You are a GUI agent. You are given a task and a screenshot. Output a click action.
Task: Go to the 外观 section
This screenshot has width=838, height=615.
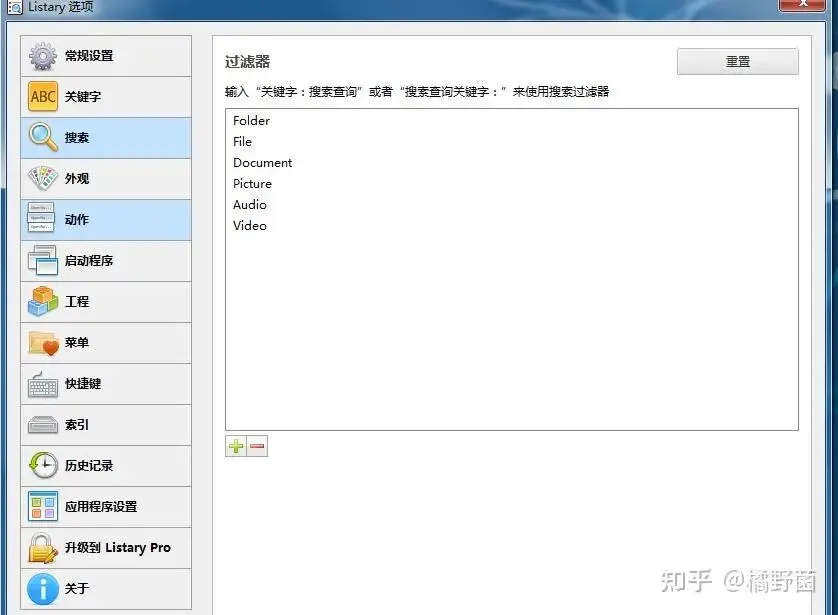pyautogui.click(x=106, y=178)
